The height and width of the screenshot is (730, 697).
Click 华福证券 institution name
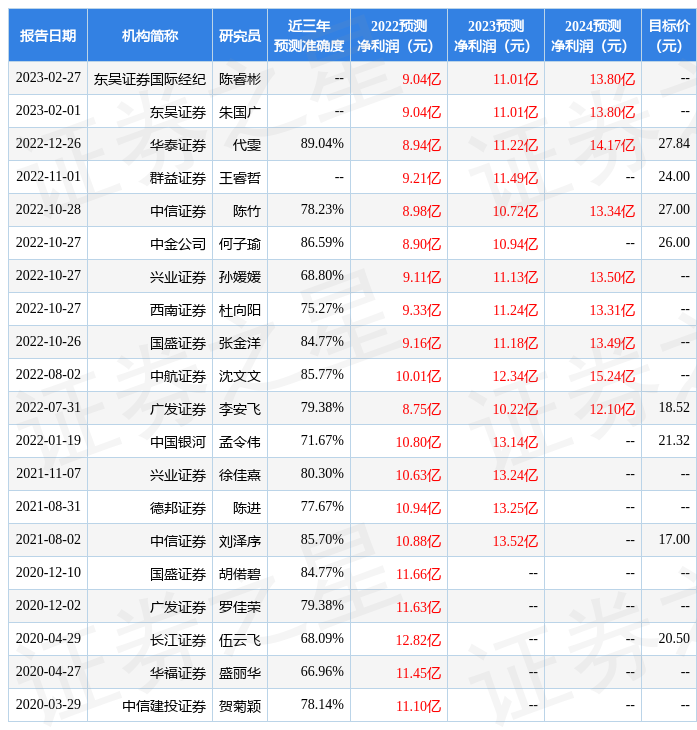click(x=178, y=674)
